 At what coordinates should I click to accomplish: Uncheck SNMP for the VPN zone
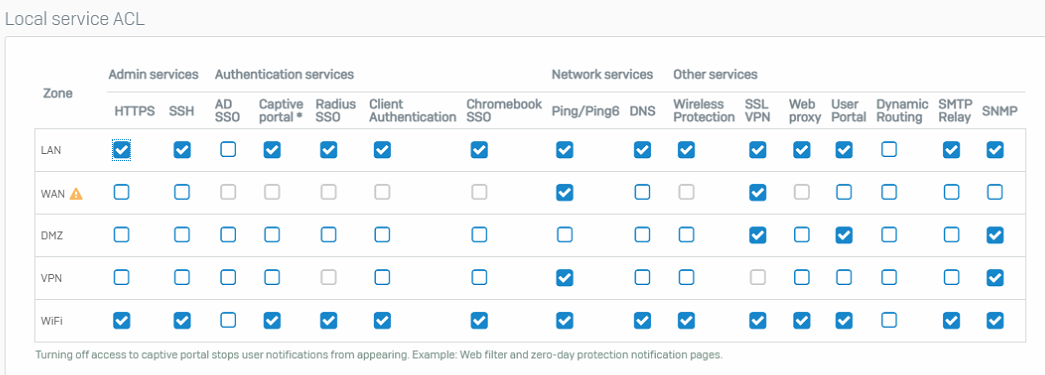[x=995, y=278]
